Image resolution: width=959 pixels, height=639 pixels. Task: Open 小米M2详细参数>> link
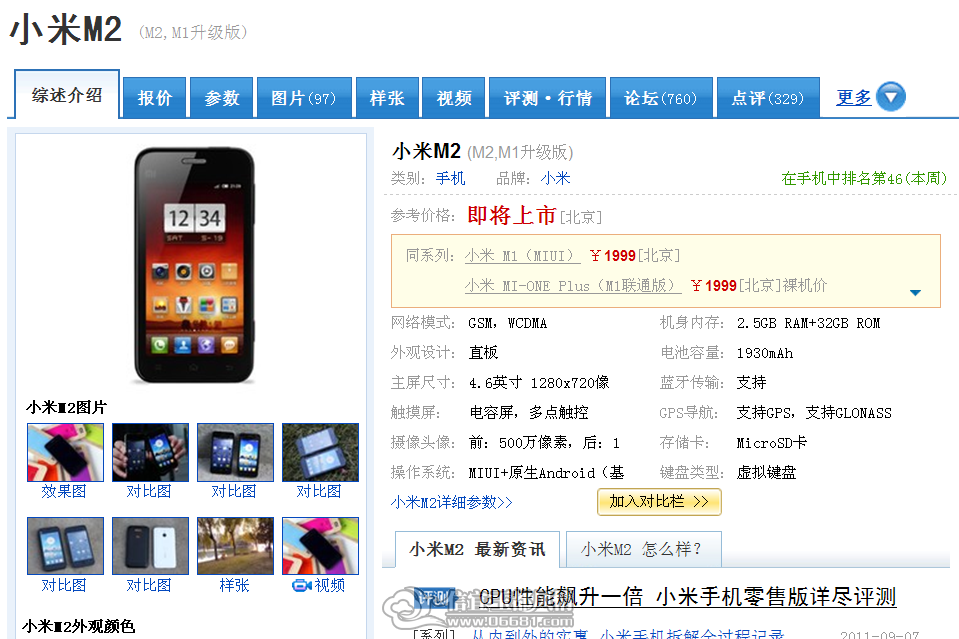(451, 503)
